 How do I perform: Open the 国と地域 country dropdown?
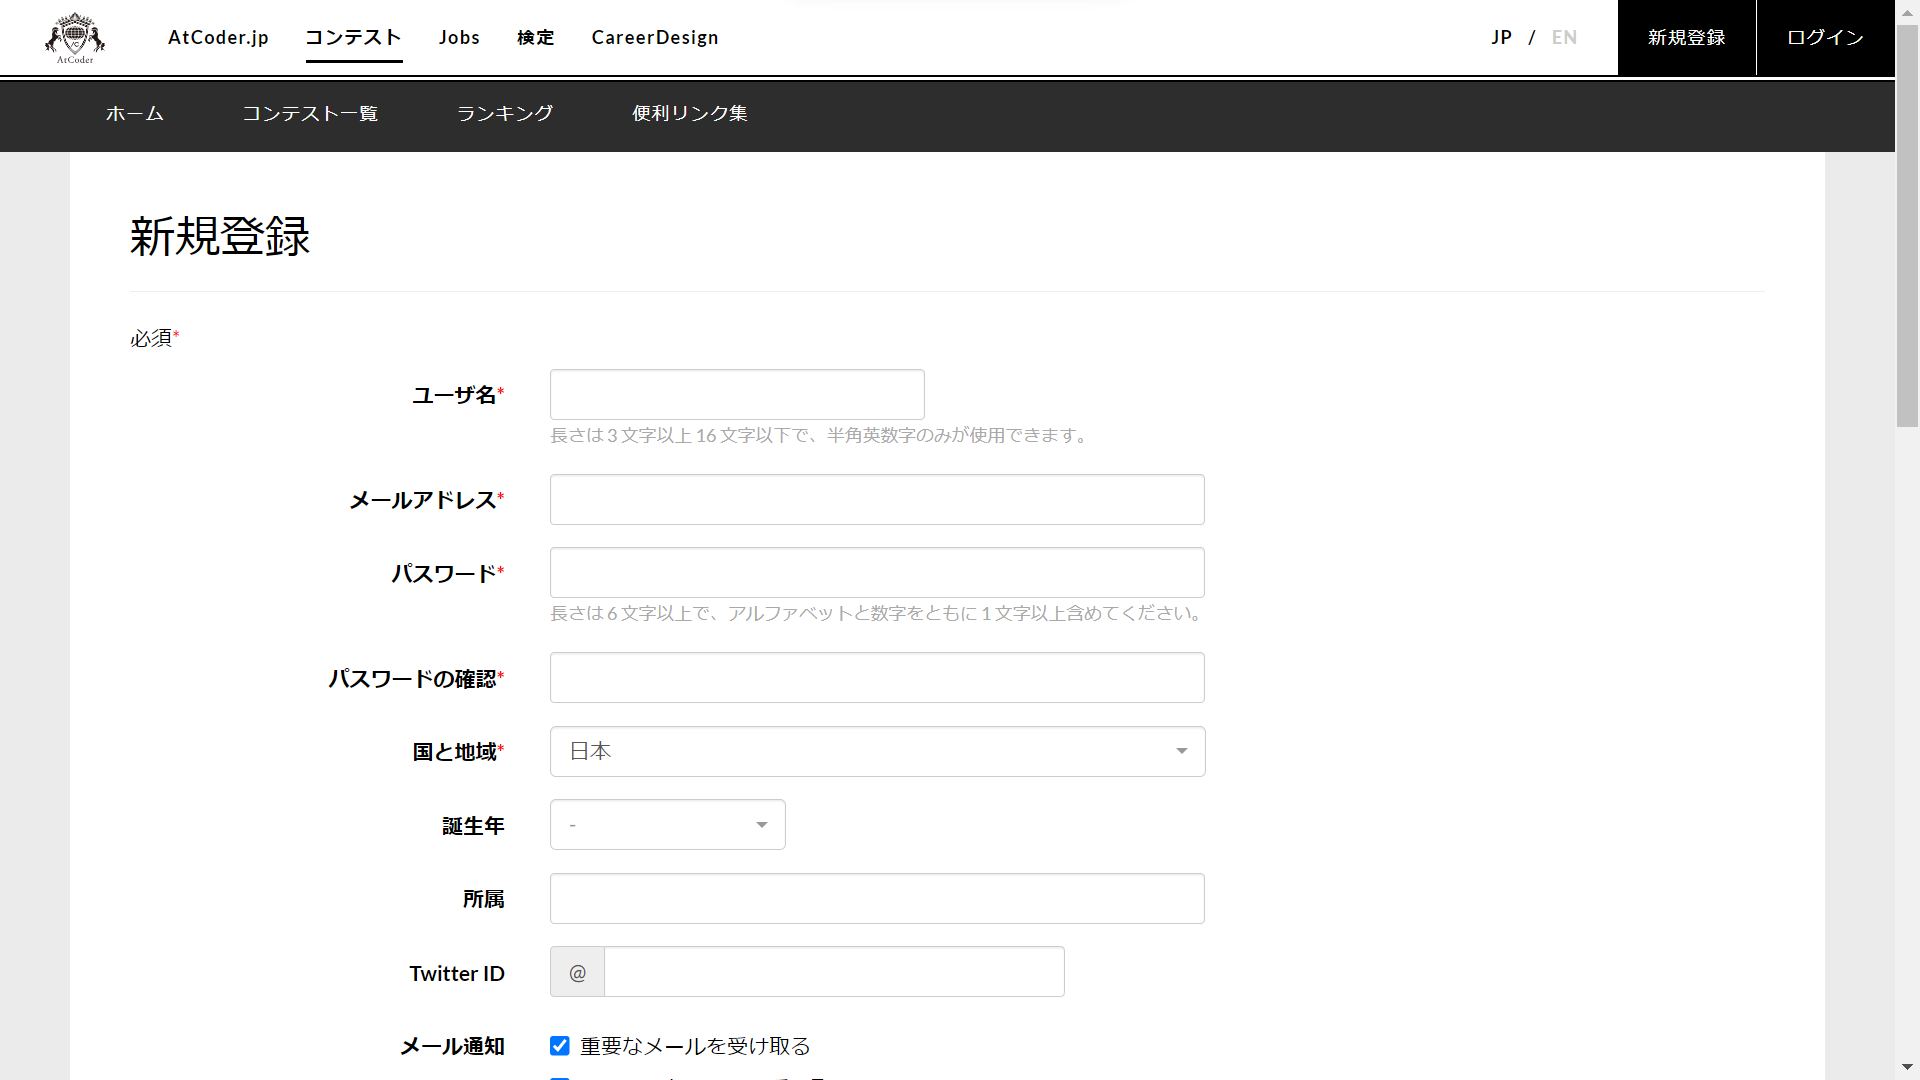coord(877,751)
